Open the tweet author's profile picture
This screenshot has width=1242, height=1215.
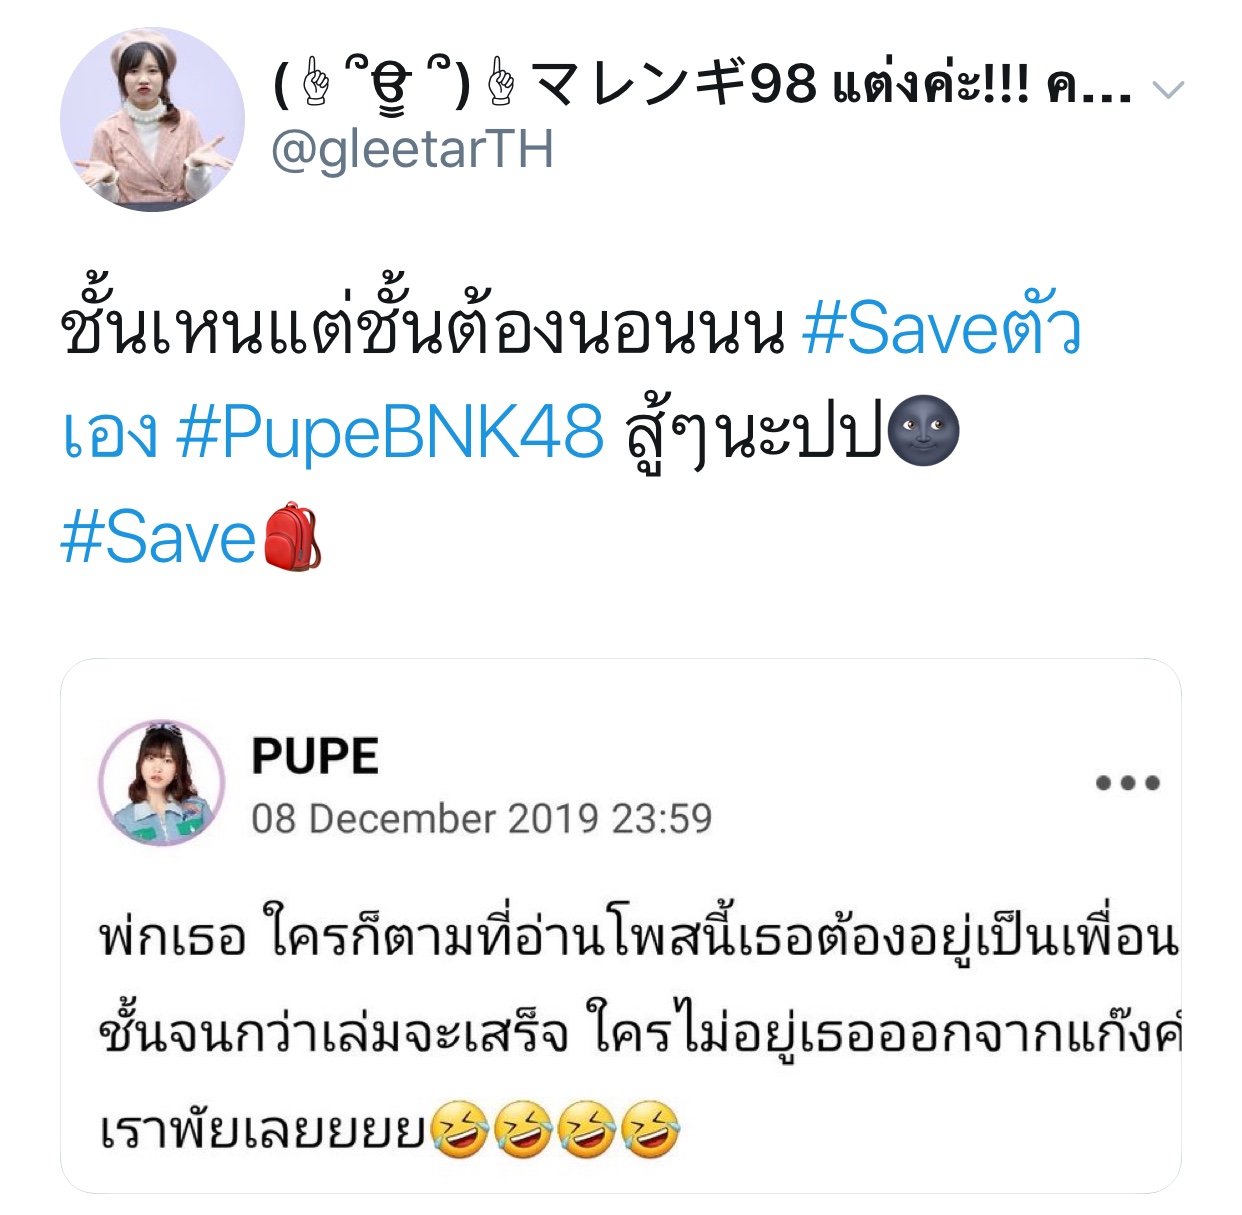(152, 120)
